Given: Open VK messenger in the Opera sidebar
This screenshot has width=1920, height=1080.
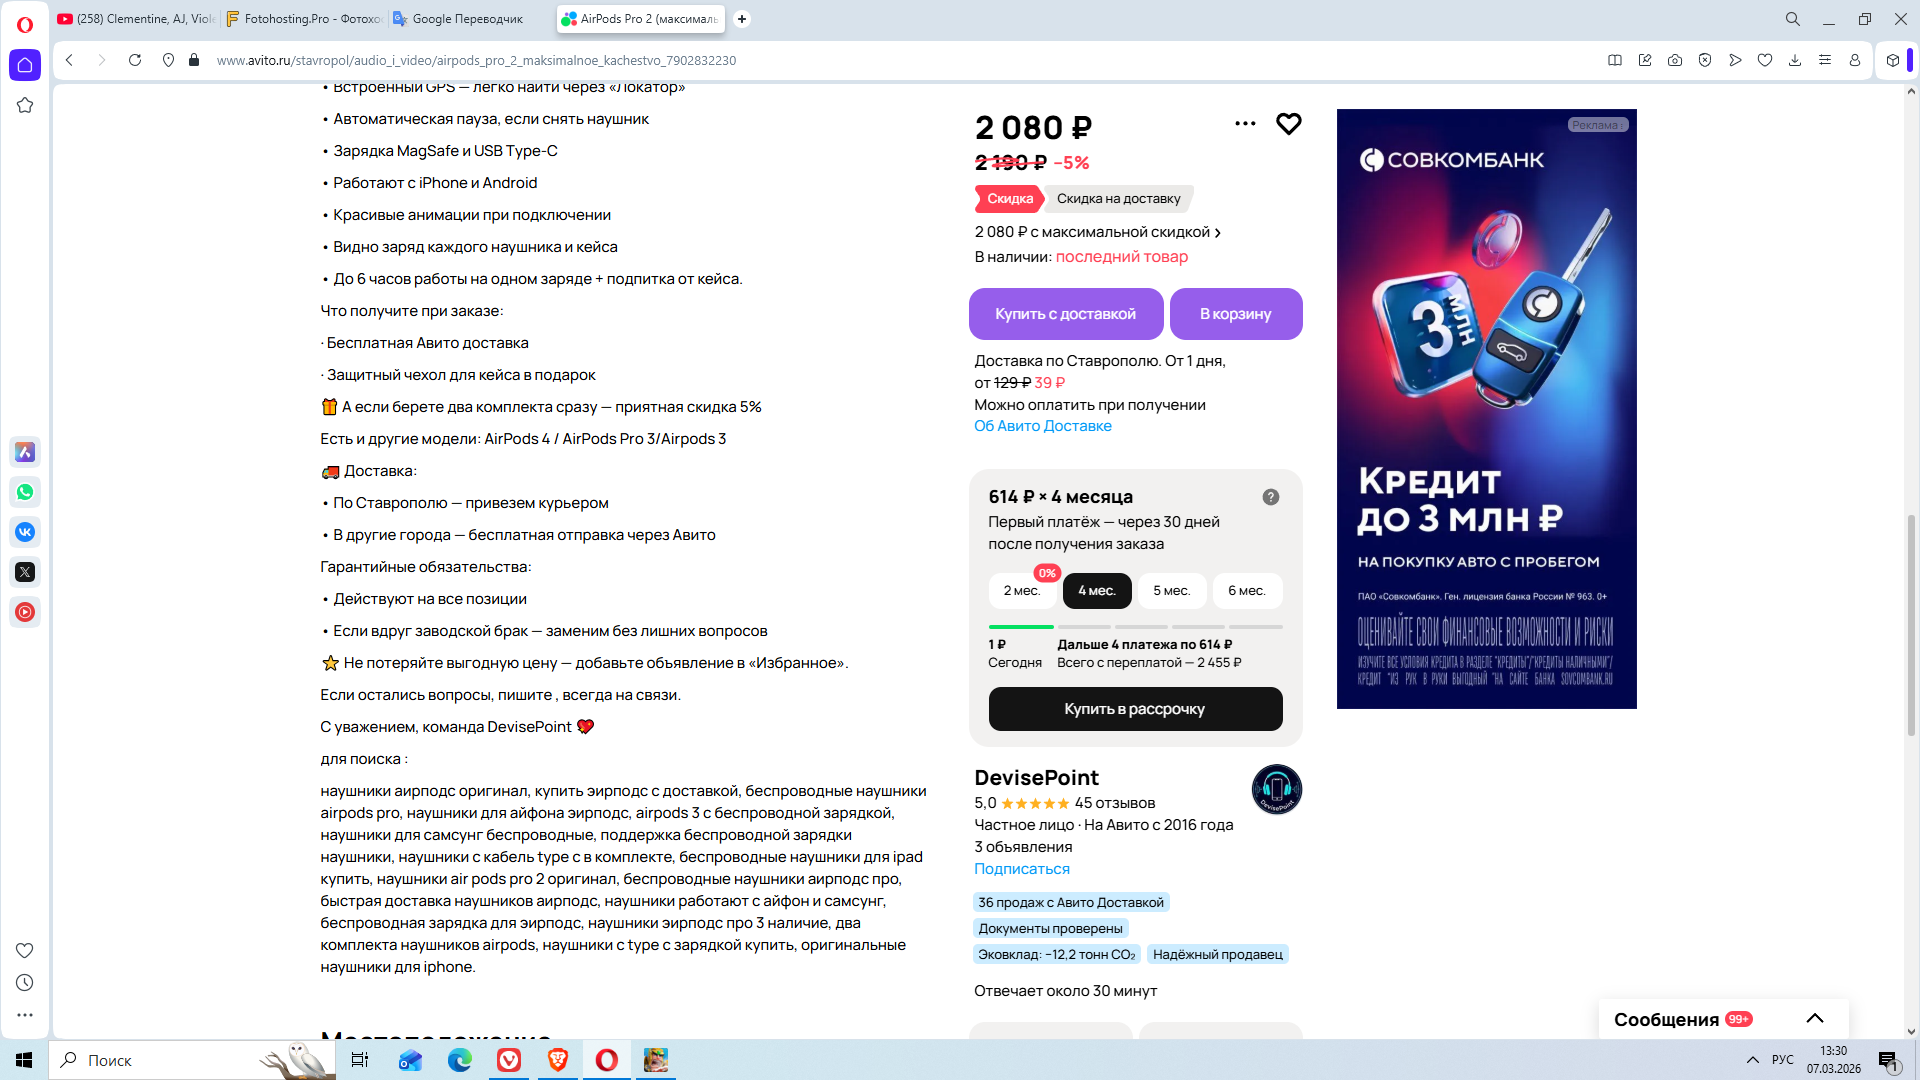Looking at the screenshot, I should tap(25, 532).
